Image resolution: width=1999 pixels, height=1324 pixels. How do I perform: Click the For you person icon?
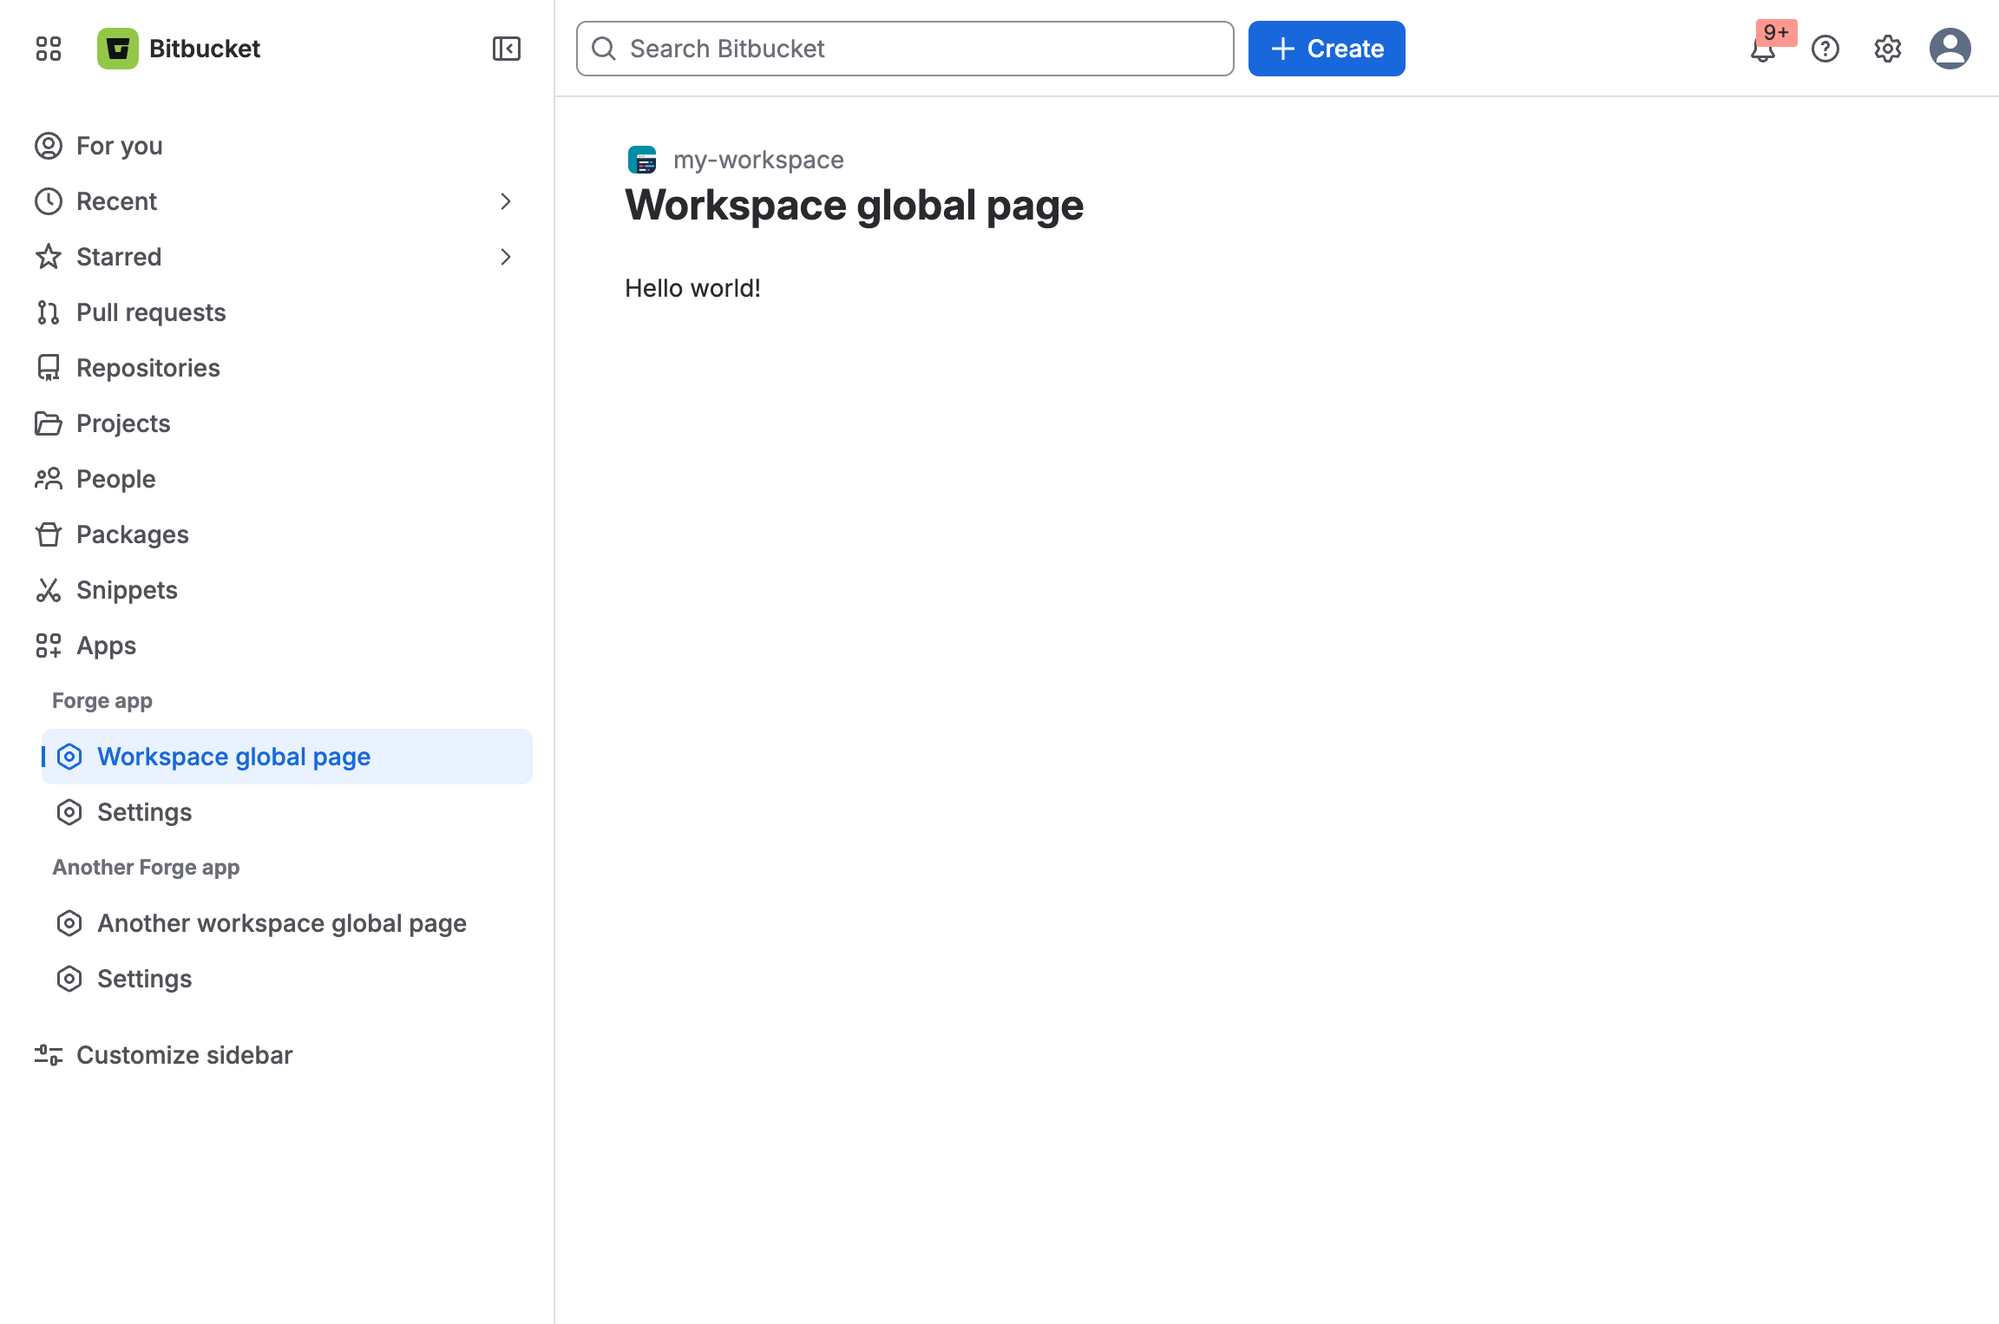[x=48, y=145]
